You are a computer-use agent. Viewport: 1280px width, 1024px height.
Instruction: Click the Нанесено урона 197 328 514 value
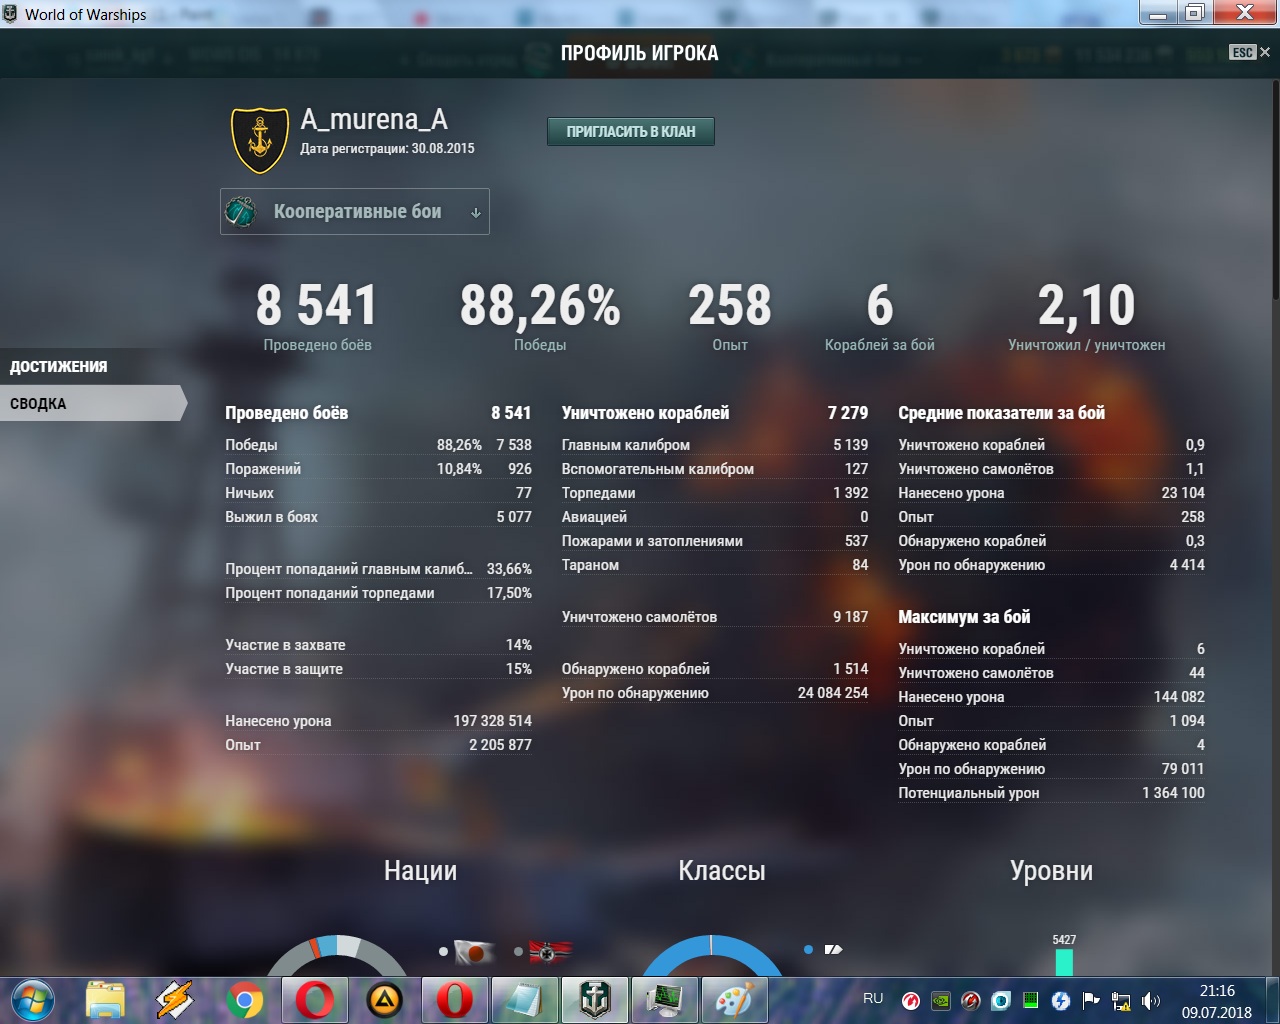(493, 721)
